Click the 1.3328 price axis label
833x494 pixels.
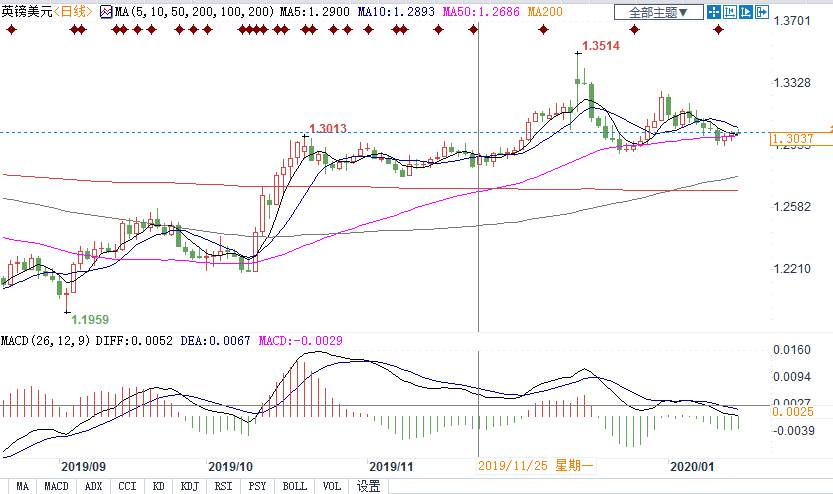(x=792, y=83)
